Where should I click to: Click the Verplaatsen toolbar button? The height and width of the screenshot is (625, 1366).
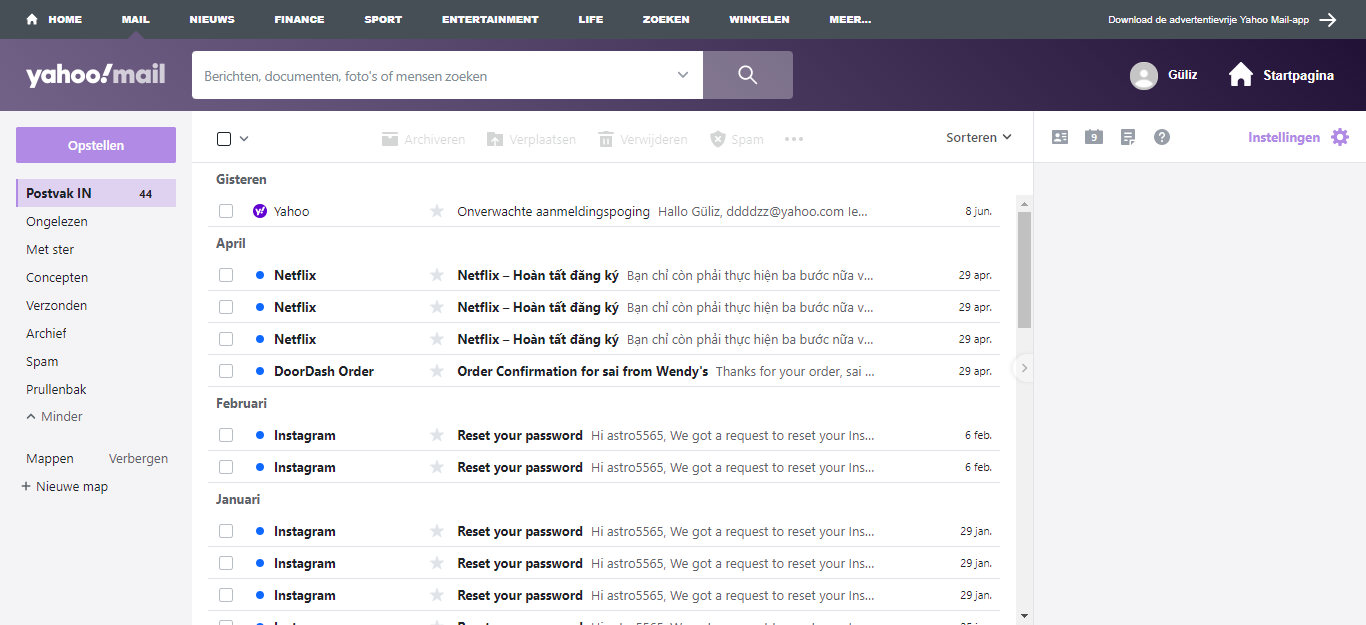[532, 139]
